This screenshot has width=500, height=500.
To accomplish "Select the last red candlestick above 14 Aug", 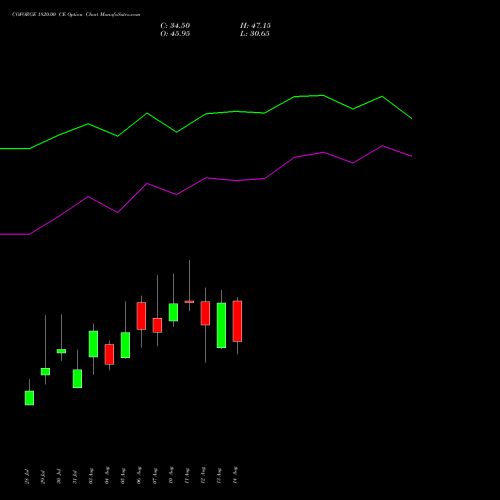I will tap(237, 321).
